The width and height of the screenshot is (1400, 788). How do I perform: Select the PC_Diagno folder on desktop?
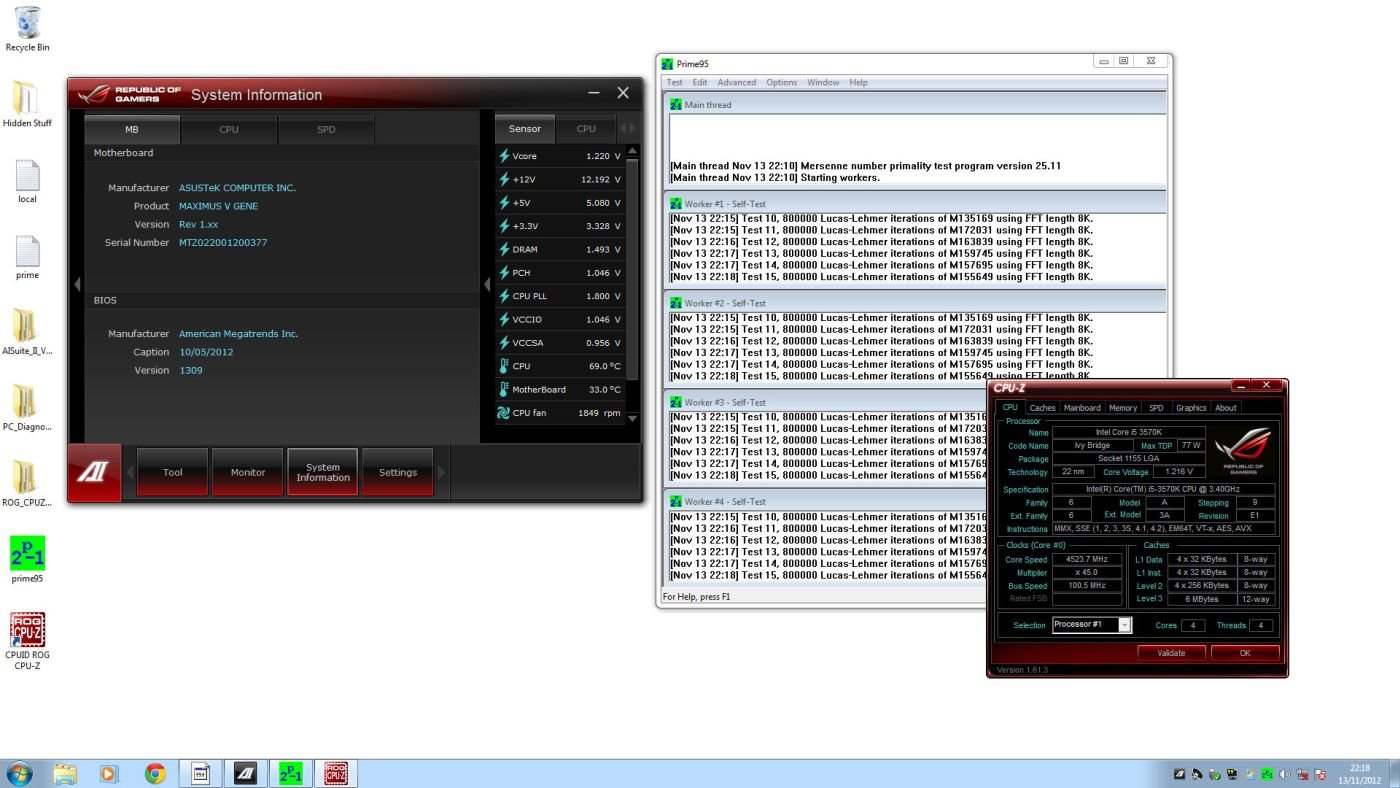point(27,408)
